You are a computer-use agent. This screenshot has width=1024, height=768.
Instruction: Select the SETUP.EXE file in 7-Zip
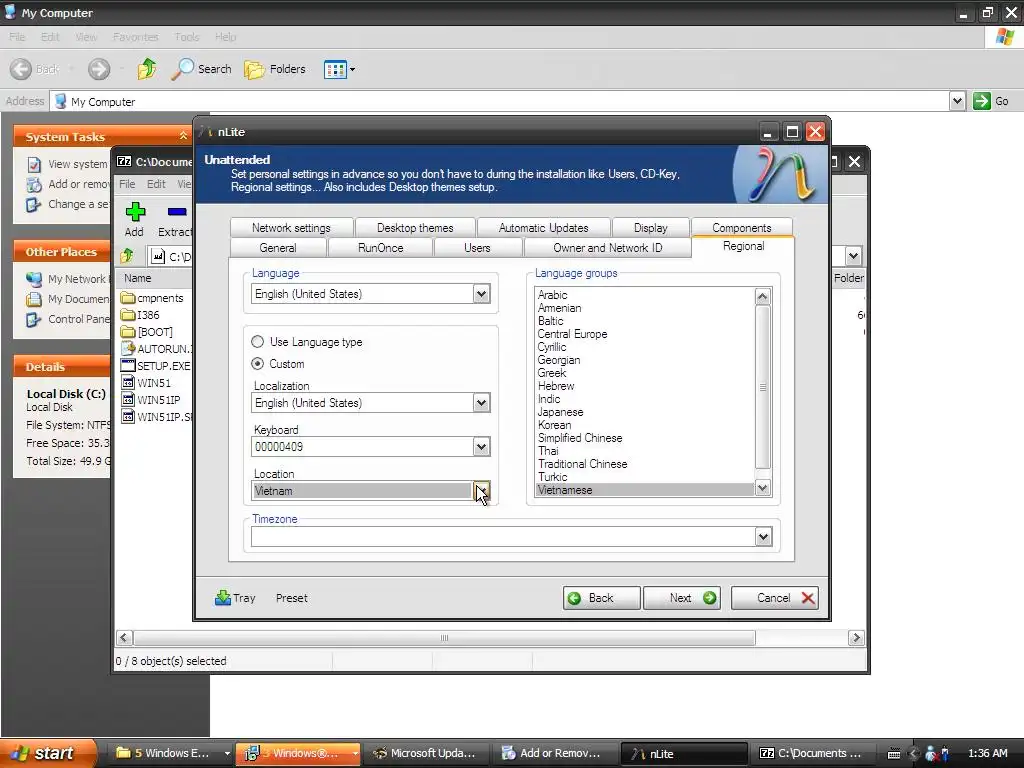point(155,366)
